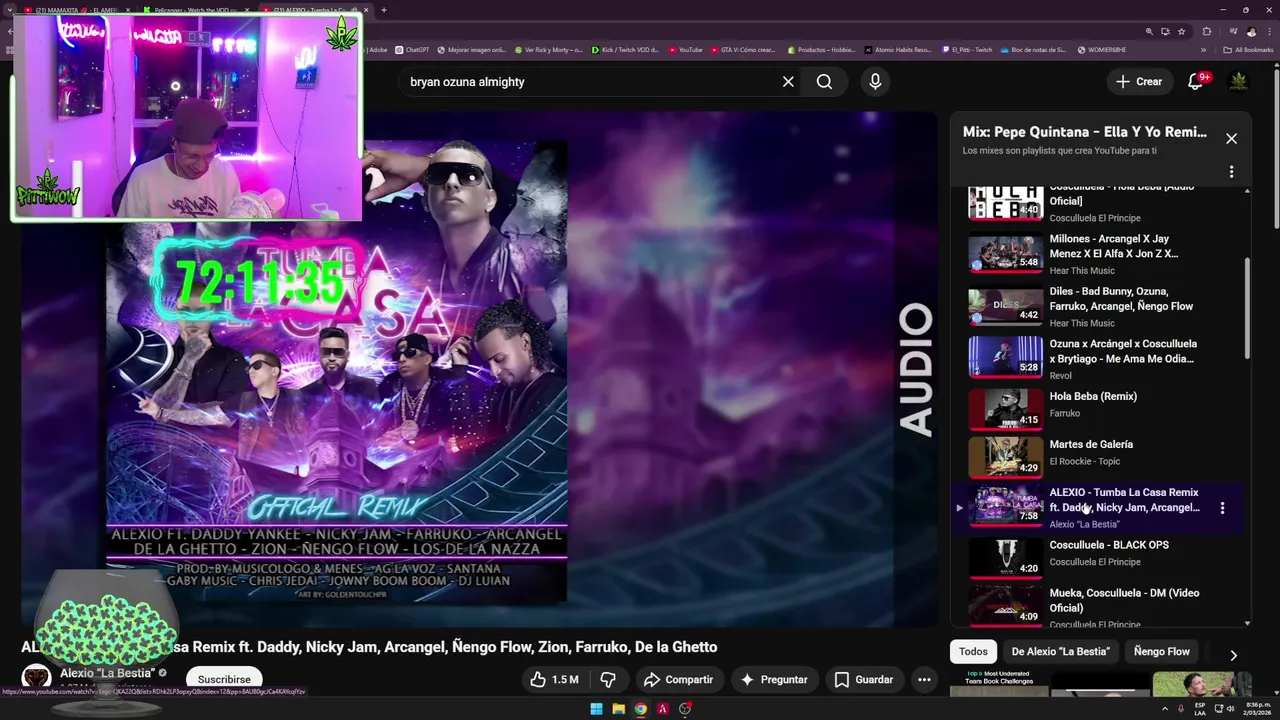
Task: Click the Compartir share button
Action: (678, 680)
